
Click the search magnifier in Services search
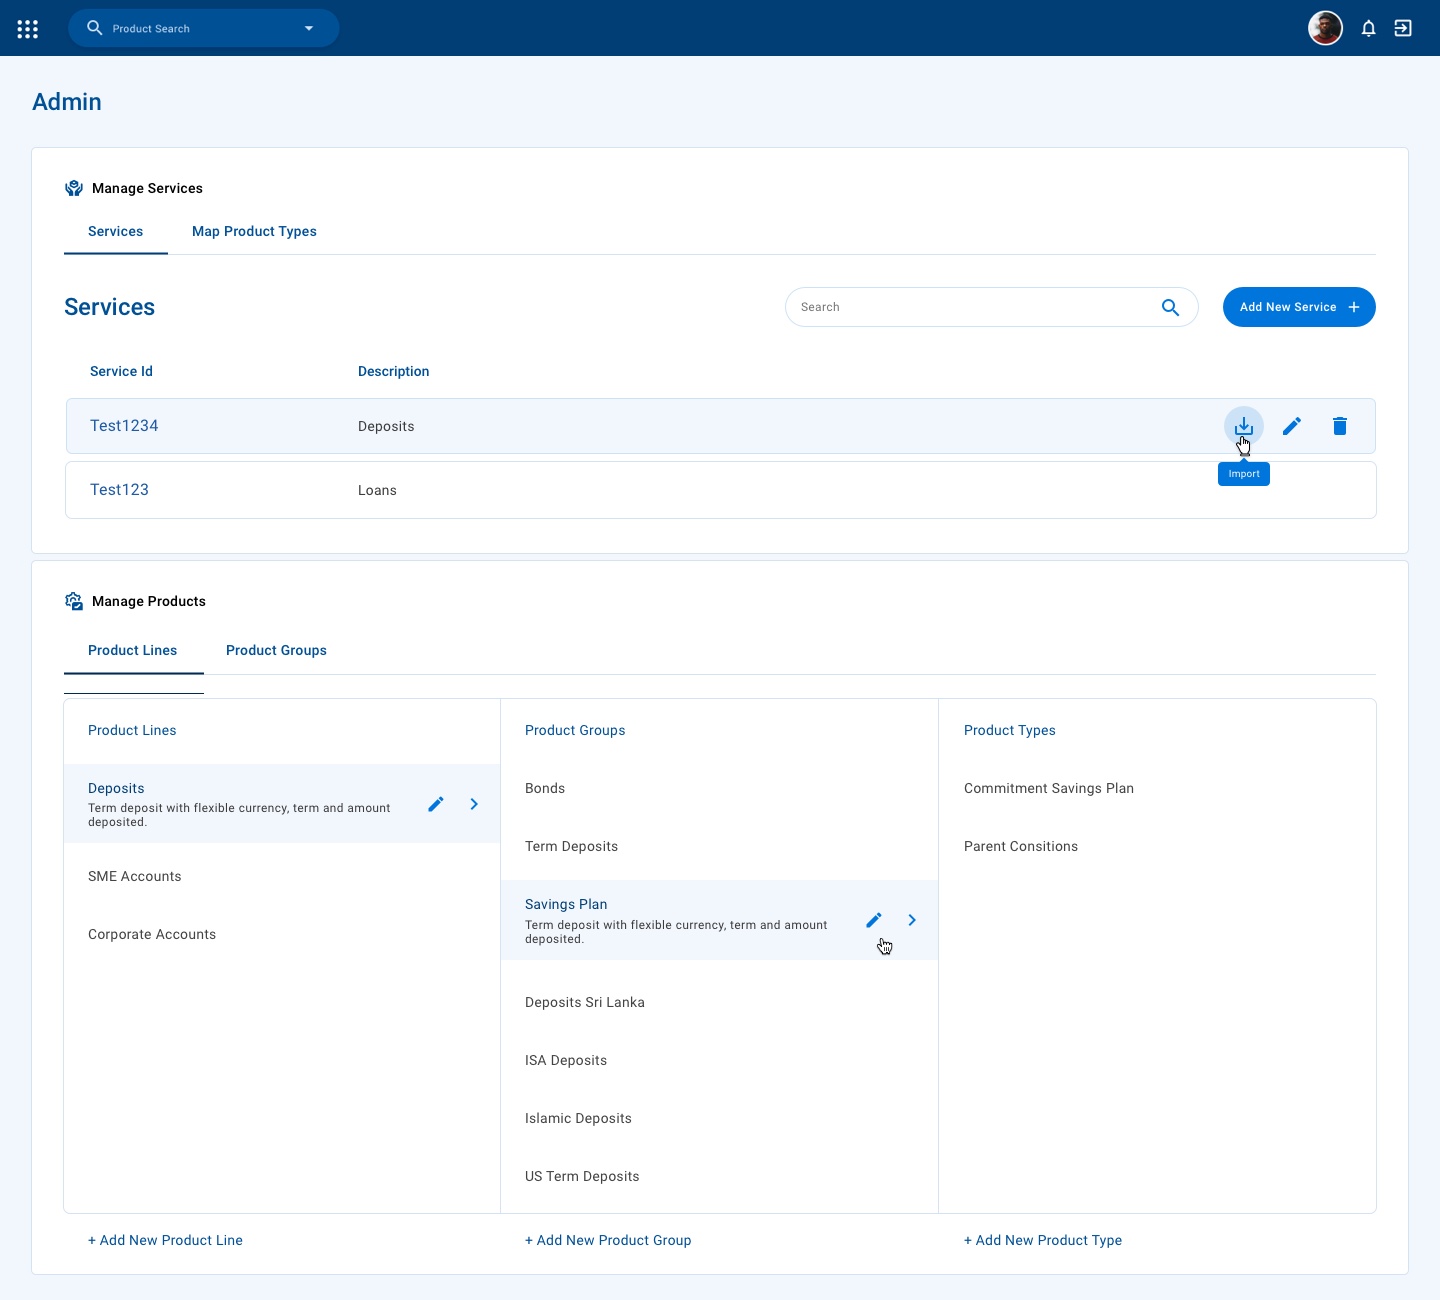pyautogui.click(x=1170, y=307)
